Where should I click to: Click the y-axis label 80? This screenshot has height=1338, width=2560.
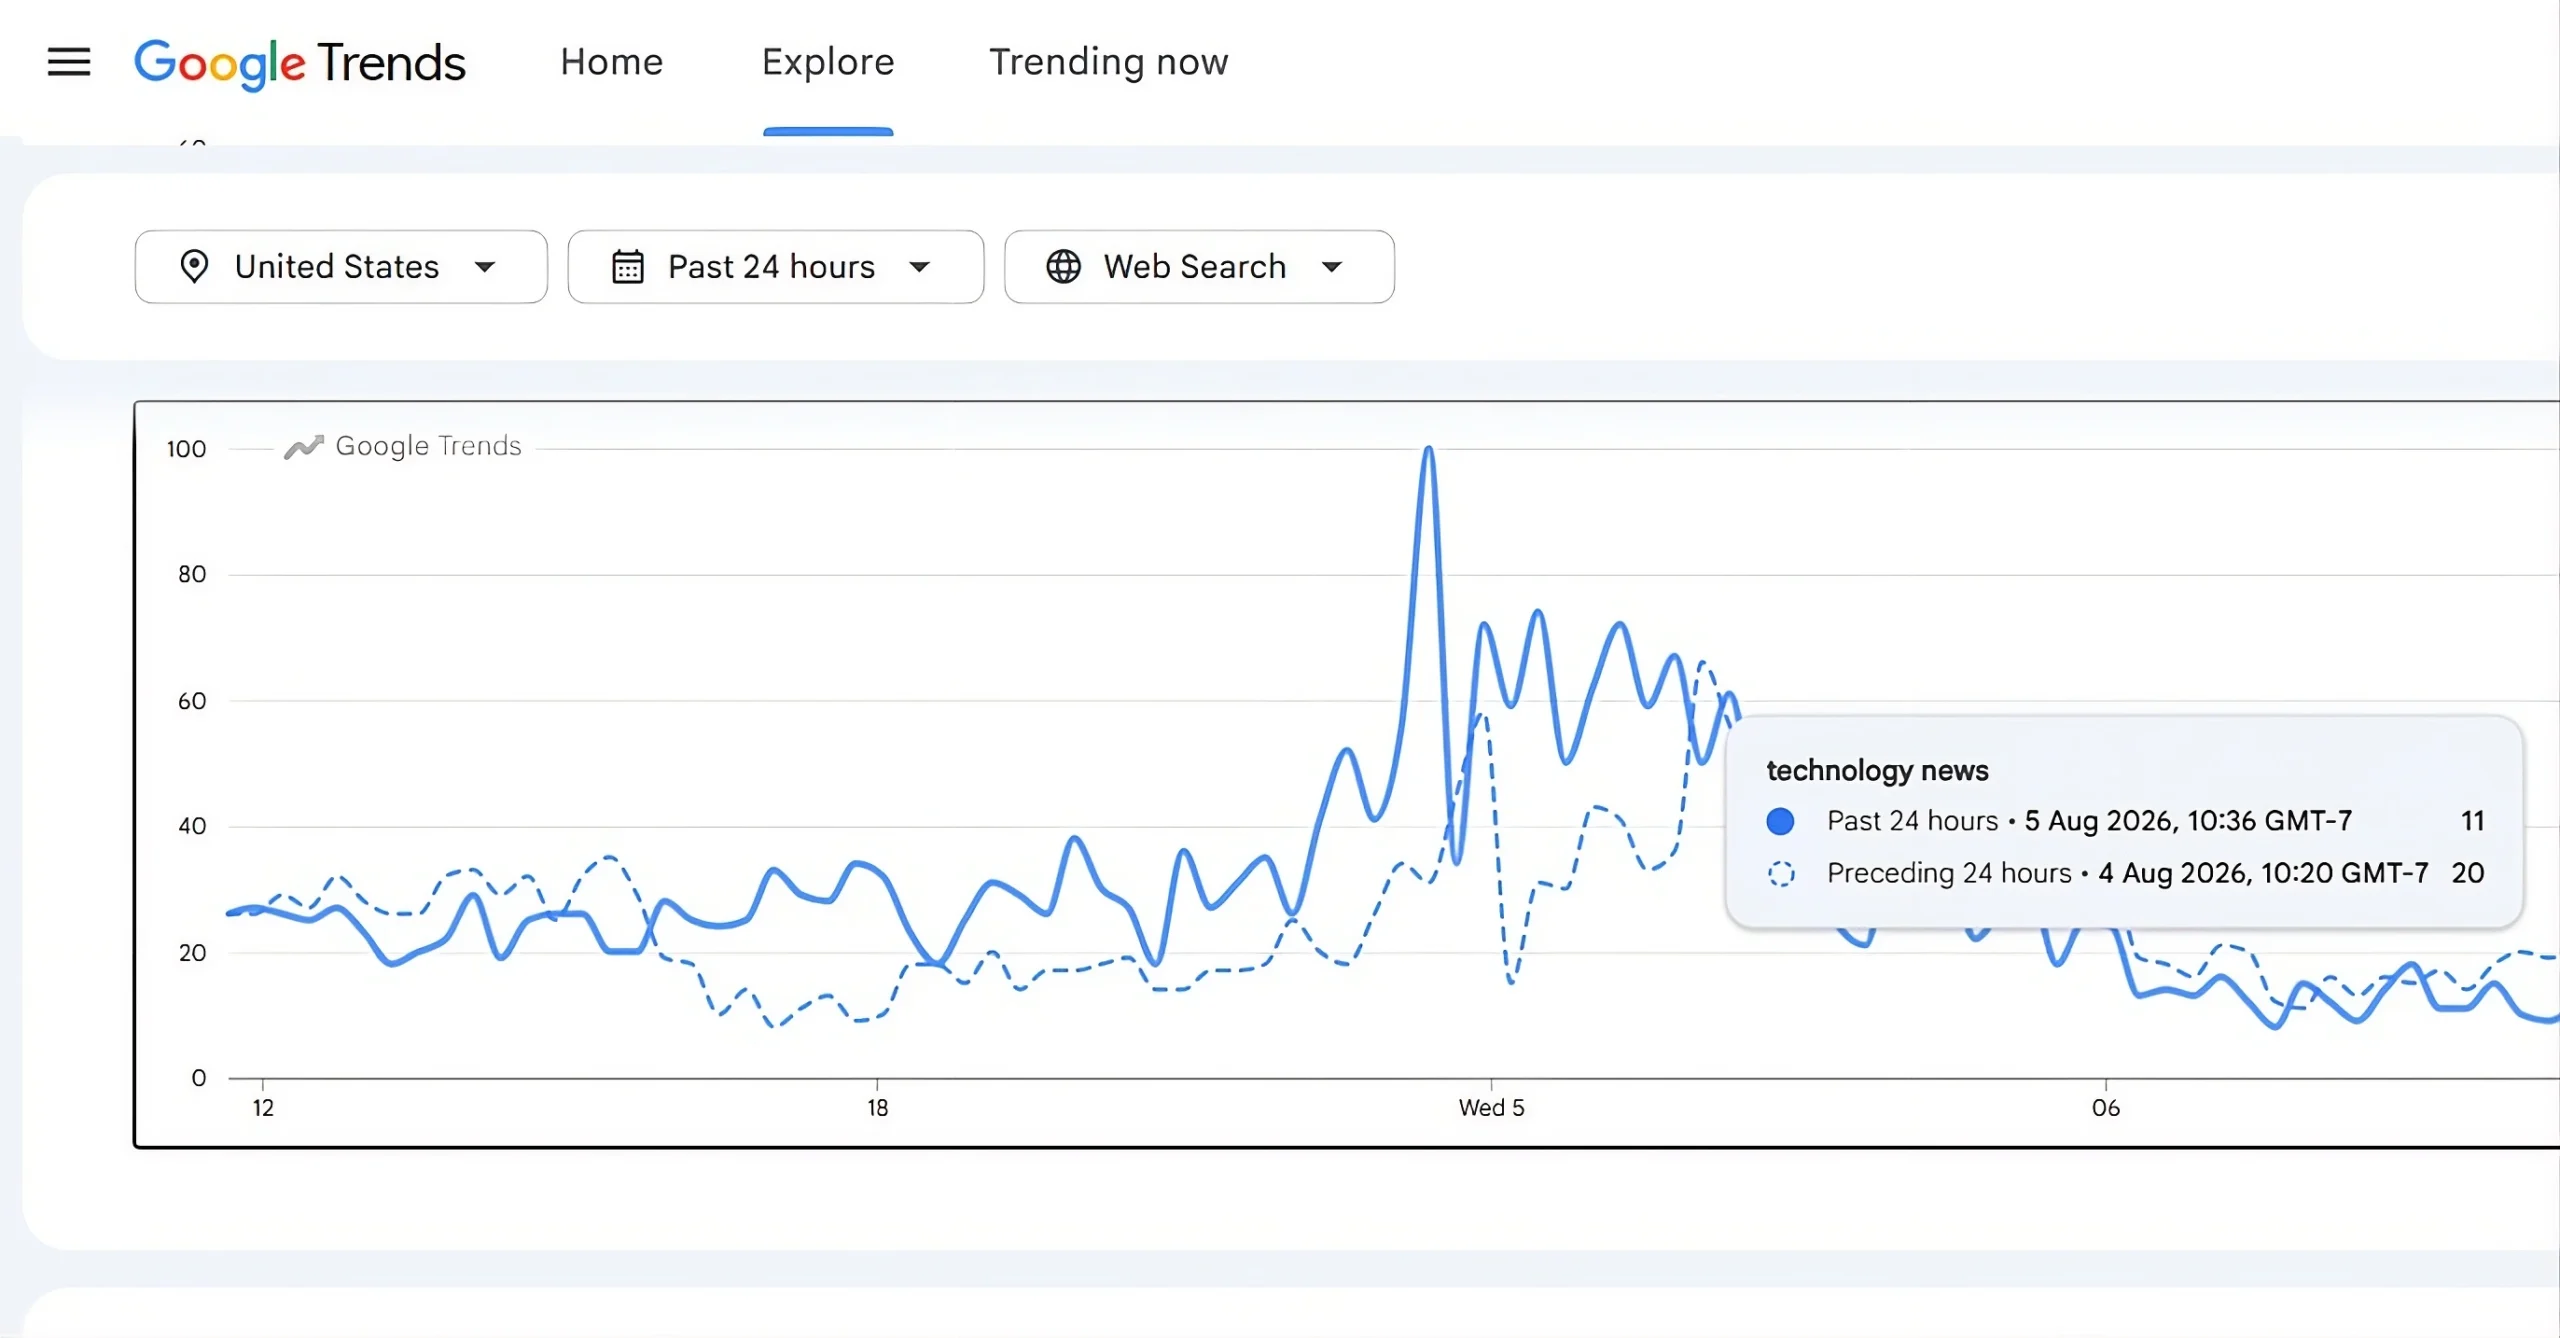tap(192, 574)
